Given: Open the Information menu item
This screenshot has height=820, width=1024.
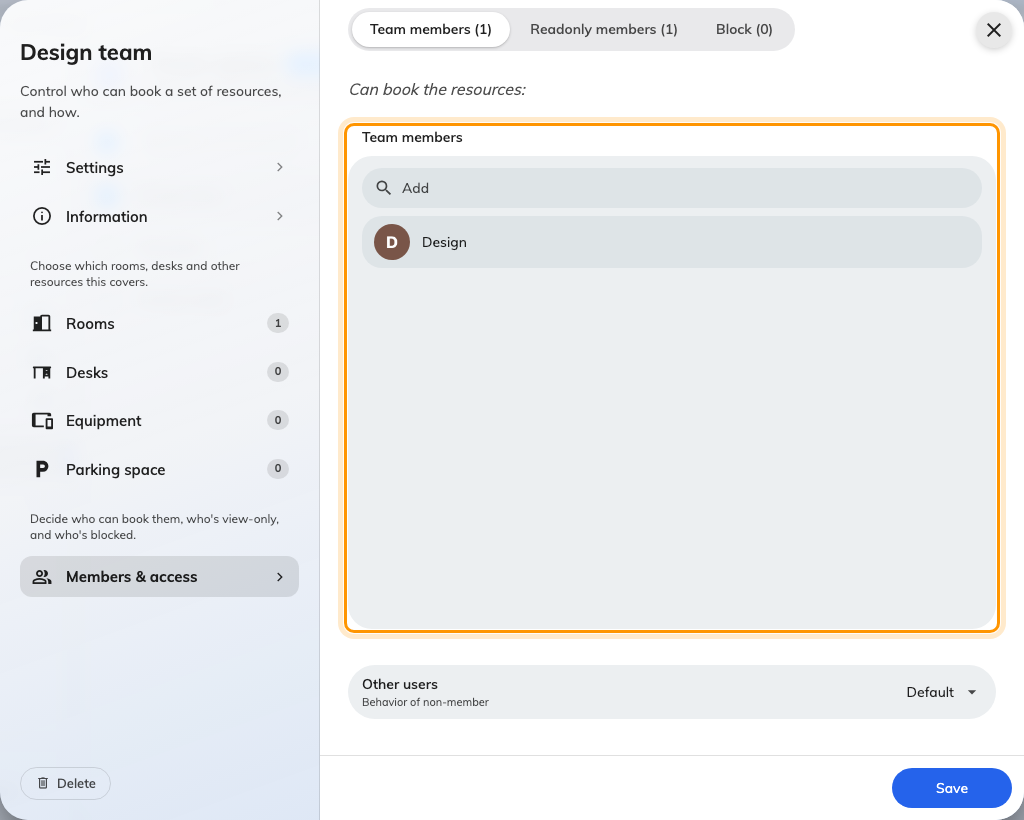Looking at the screenshot, I should 159,216.
